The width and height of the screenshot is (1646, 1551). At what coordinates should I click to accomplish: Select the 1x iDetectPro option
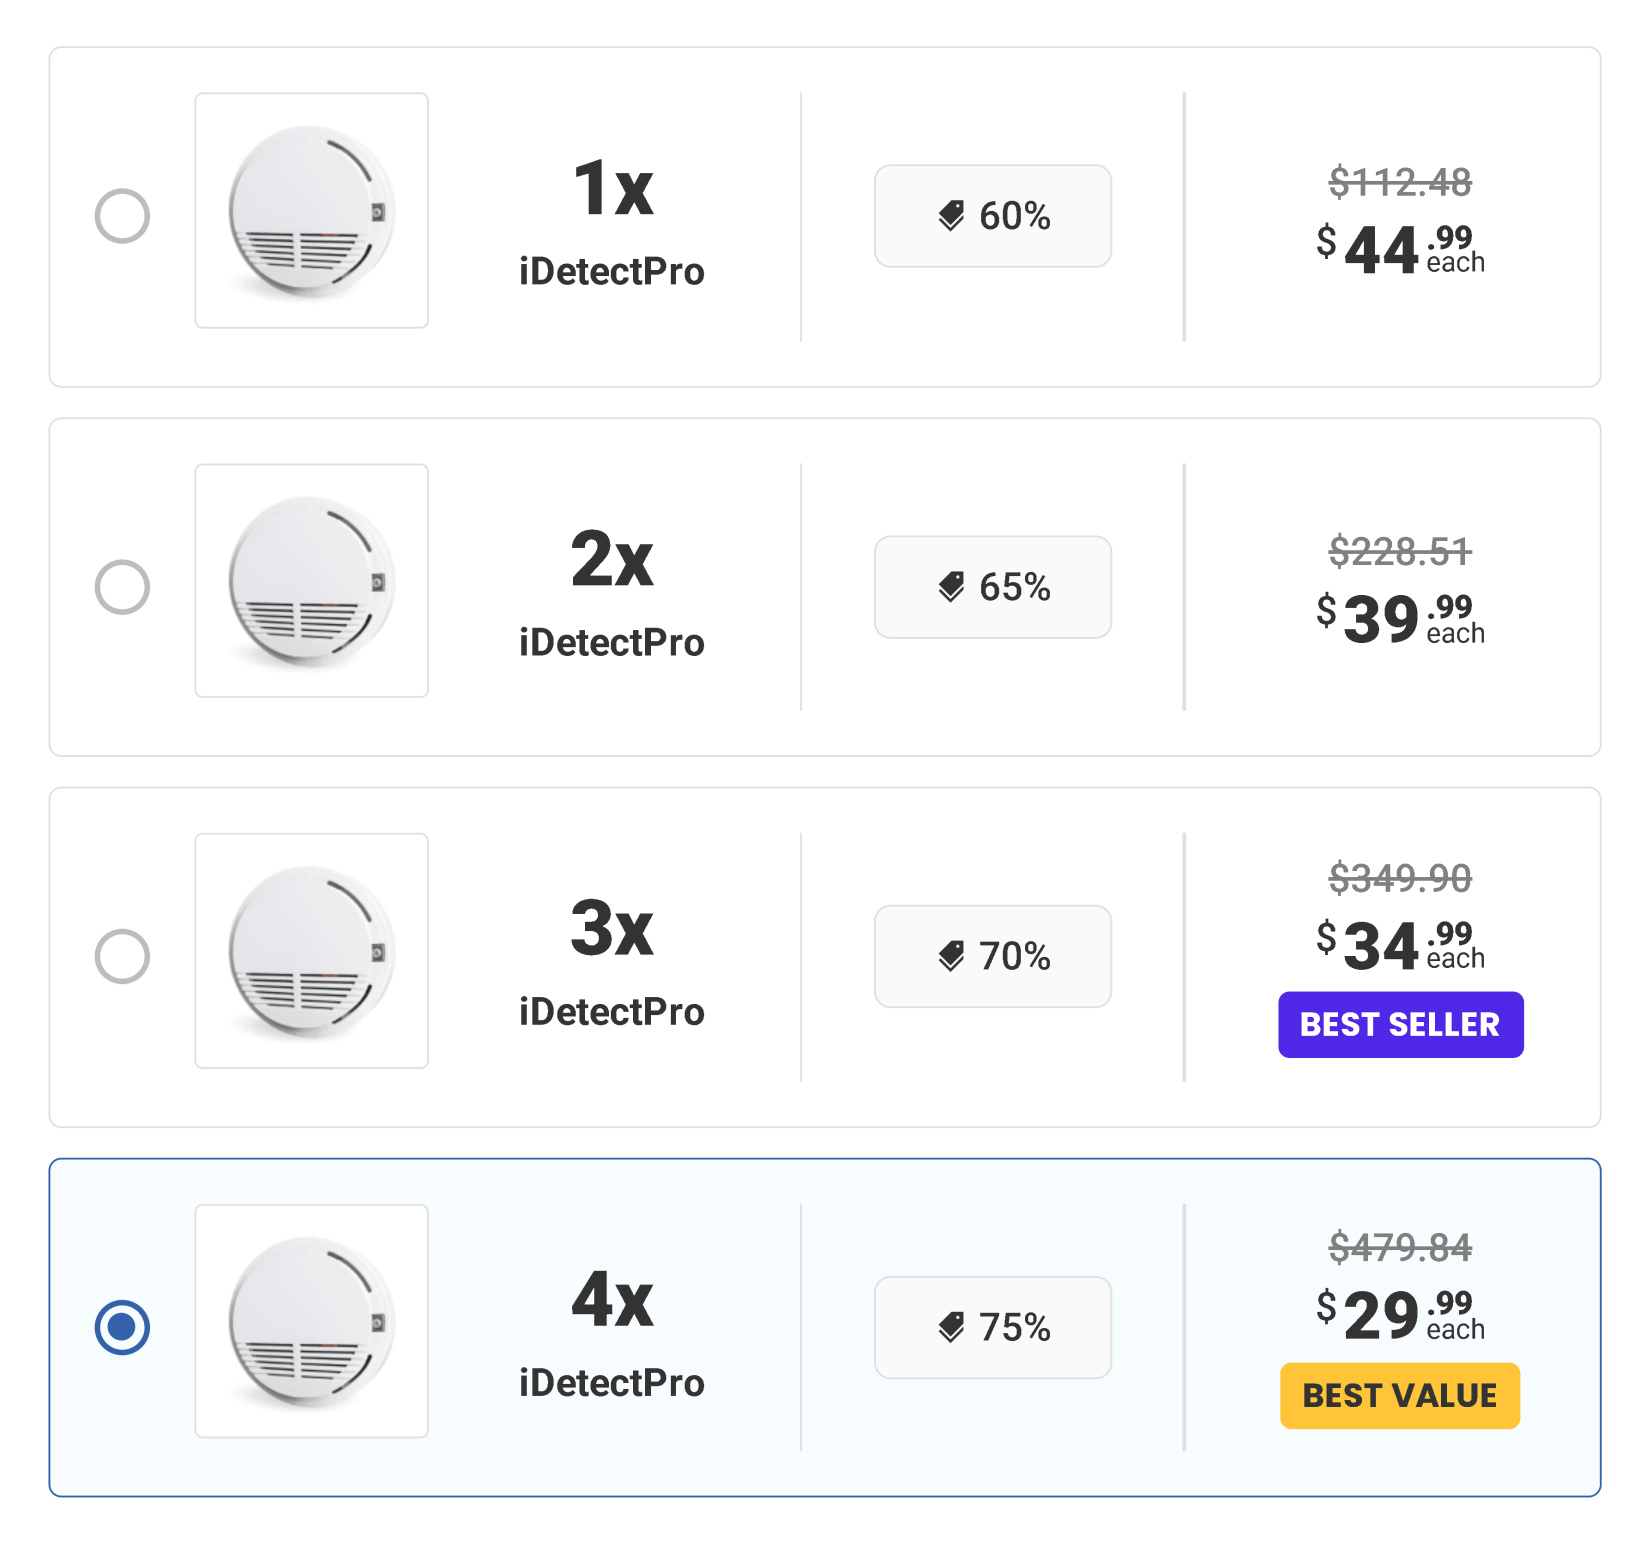(x=122, y=215)
